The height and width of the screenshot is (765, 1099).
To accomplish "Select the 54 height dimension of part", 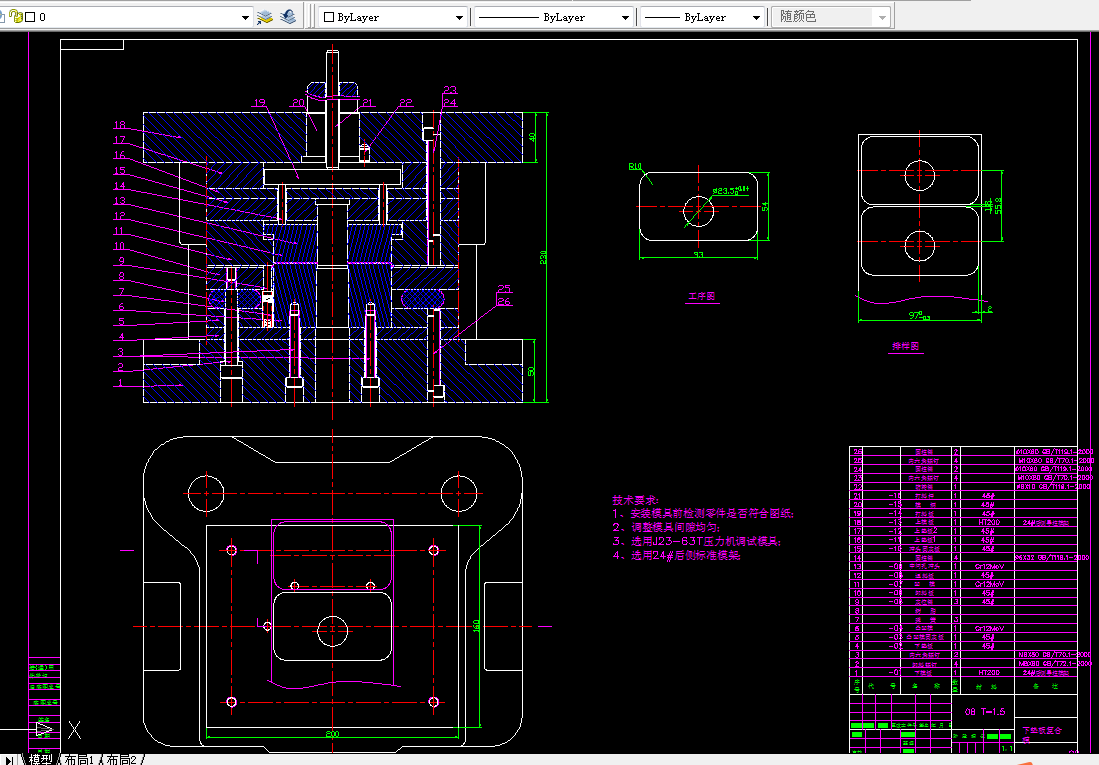I will (x=765, y=207).
